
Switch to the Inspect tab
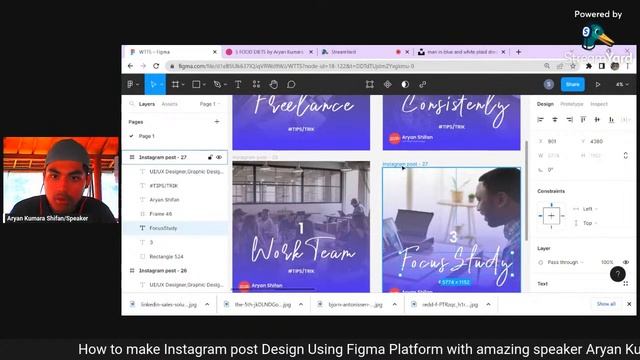(599, 104)
